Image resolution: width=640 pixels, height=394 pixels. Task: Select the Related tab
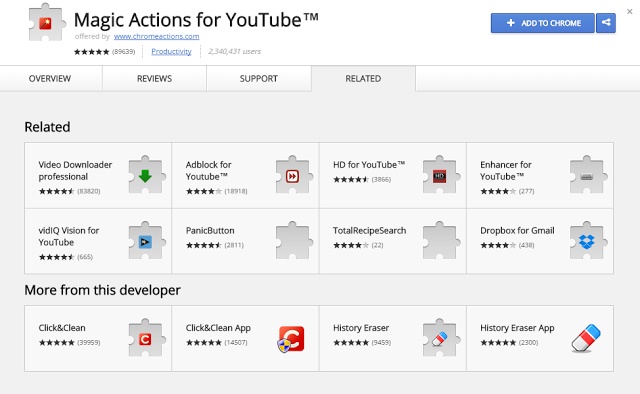point(363,78)
